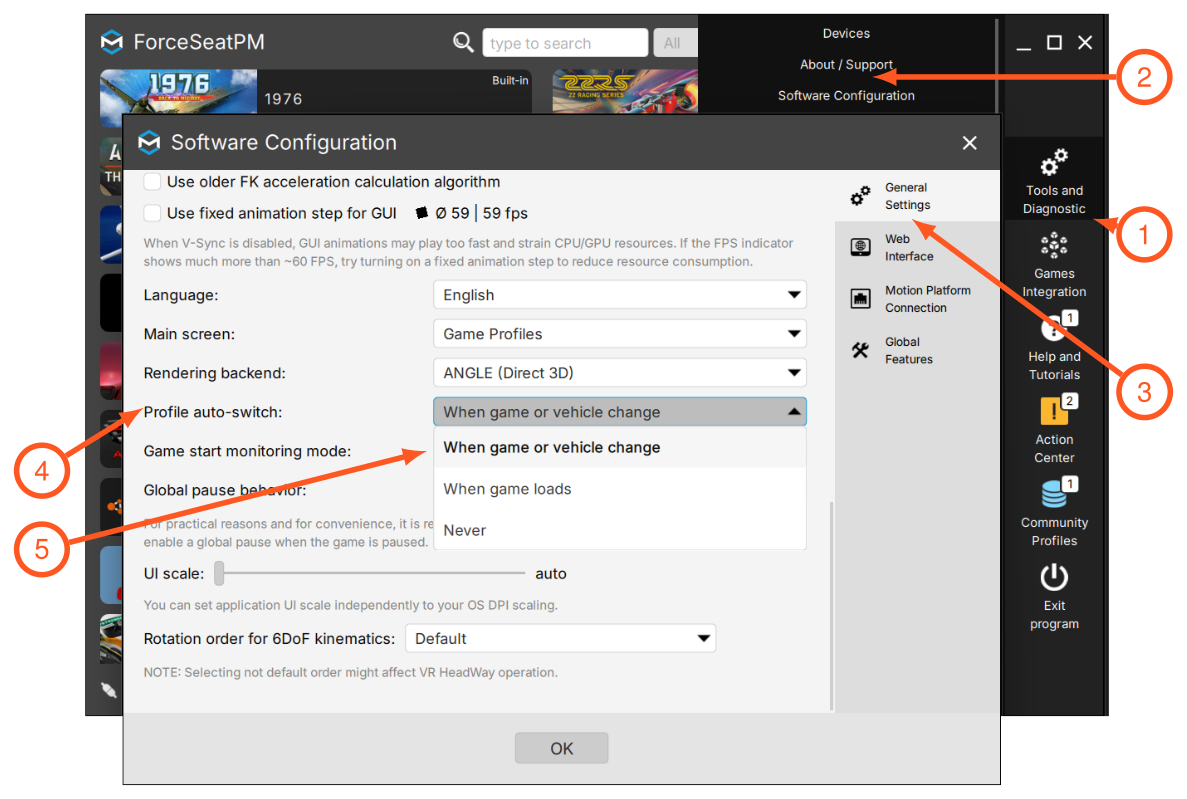Expand the Main screen dropdown

619,334
